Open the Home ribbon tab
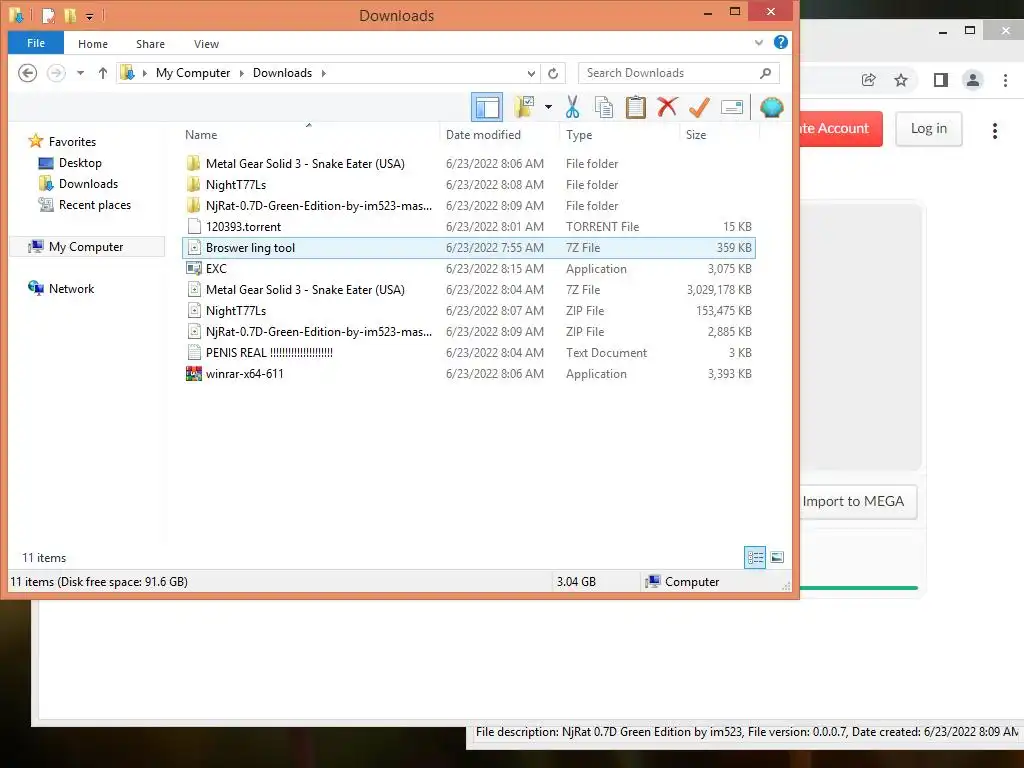Image resolution: width=1024 pixels, height=768 pixels. (93, 44)
